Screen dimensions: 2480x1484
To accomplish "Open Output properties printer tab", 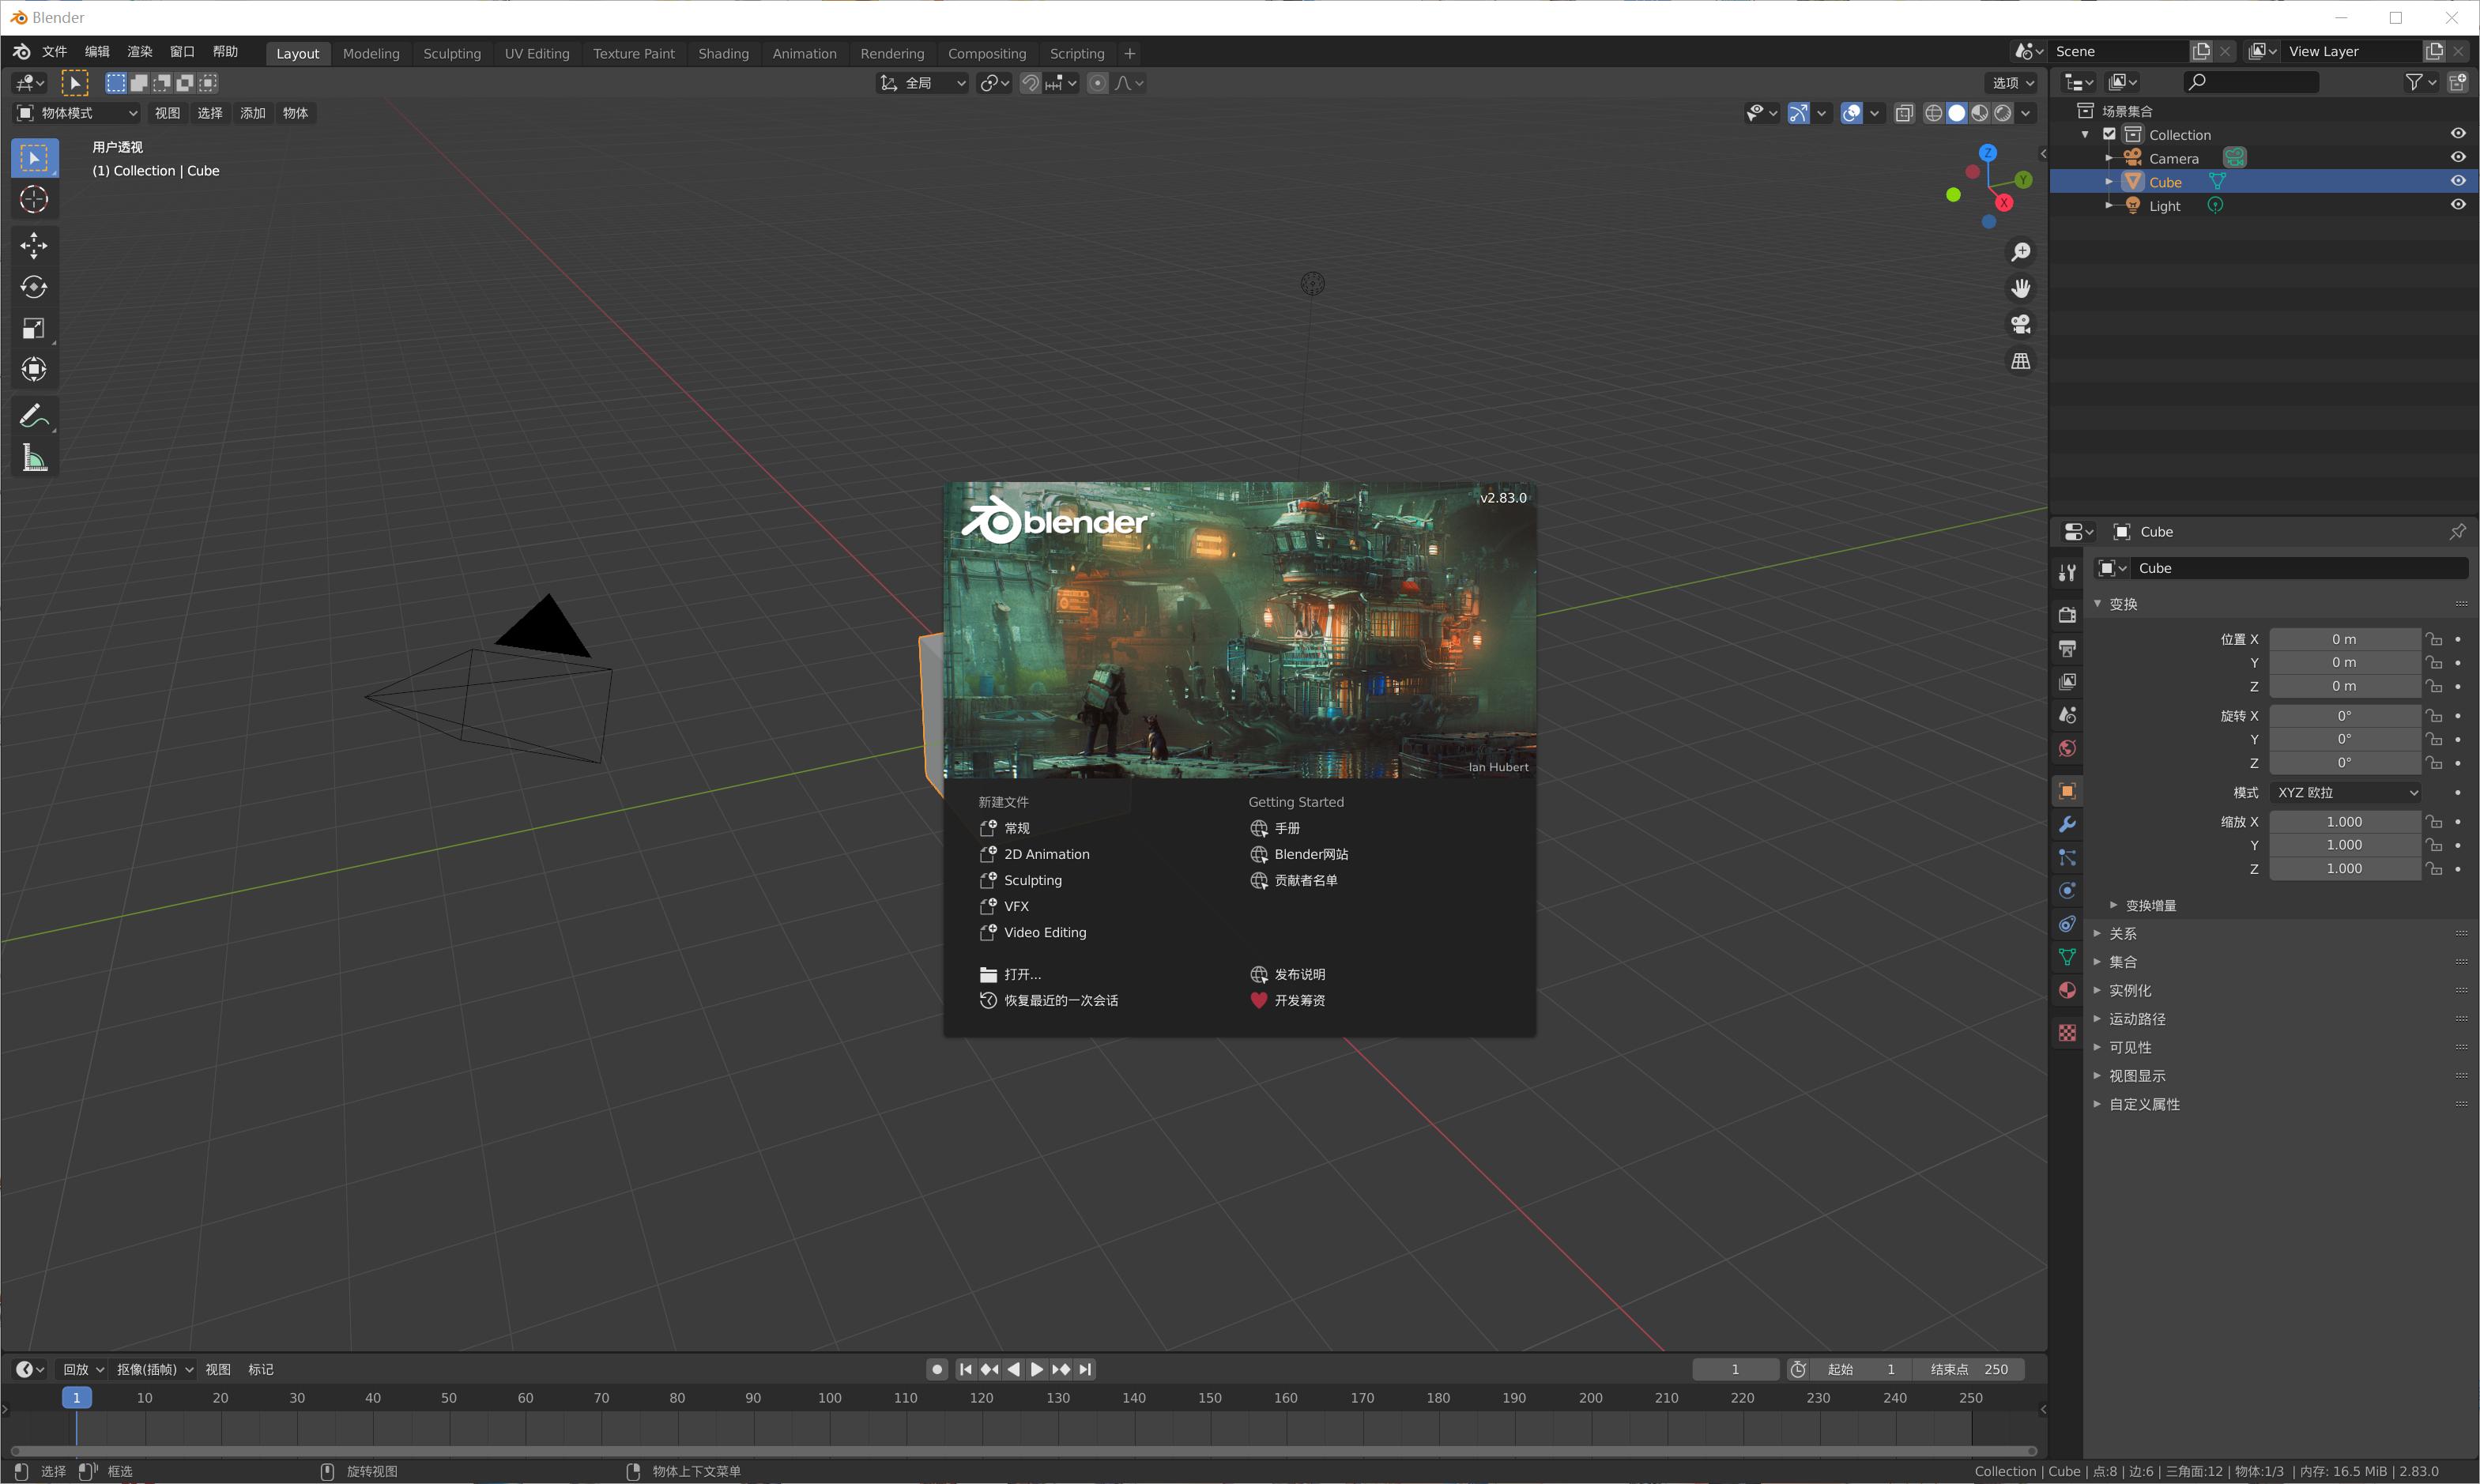I will [x=2067, y=649].
